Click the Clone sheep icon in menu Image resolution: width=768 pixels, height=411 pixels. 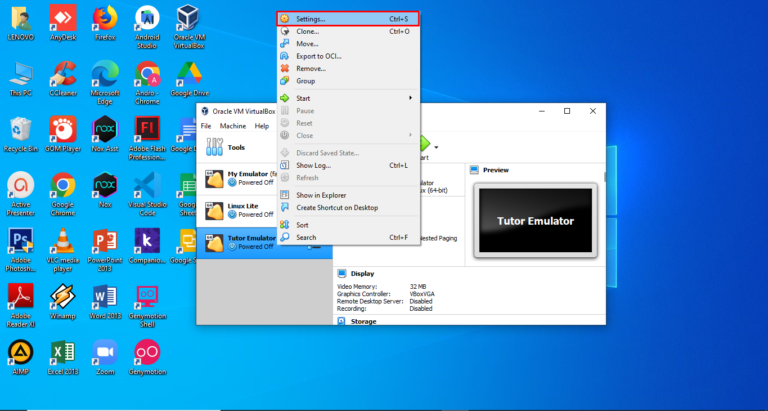(285, 31)
